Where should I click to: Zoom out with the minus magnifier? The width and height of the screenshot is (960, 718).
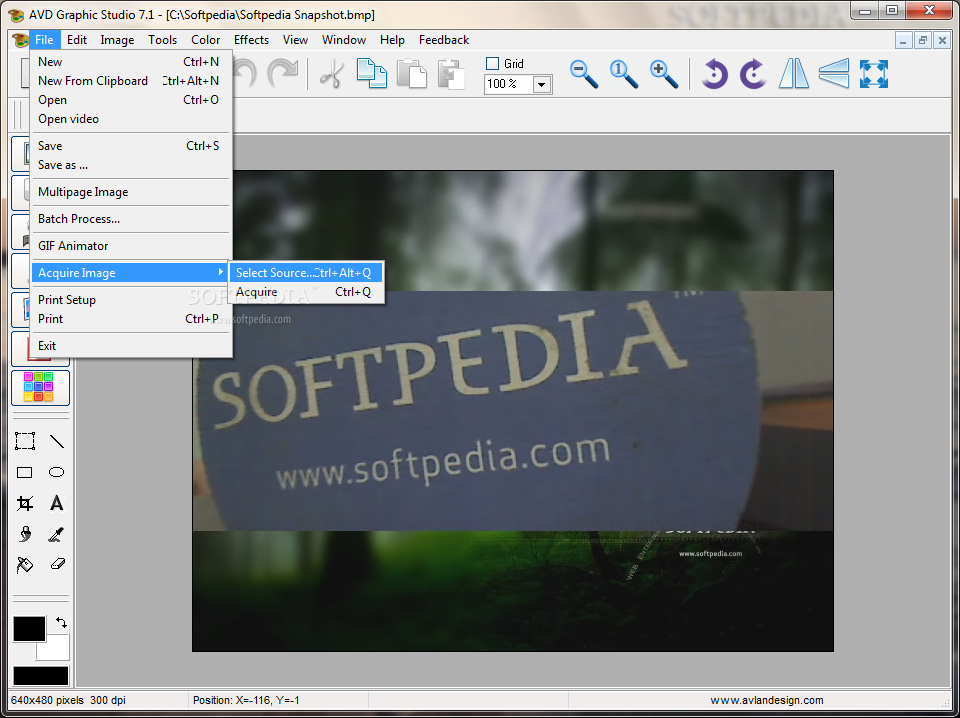[x=583, y=74]
